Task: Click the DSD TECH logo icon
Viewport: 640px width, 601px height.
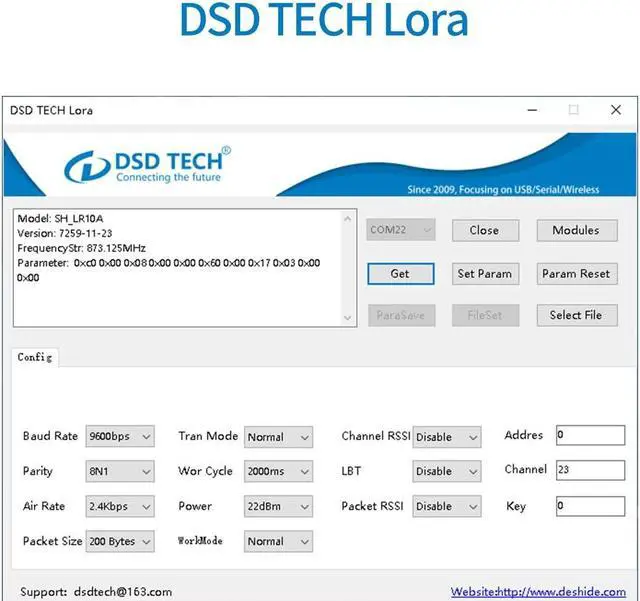Action: click(x=87, y=167)
